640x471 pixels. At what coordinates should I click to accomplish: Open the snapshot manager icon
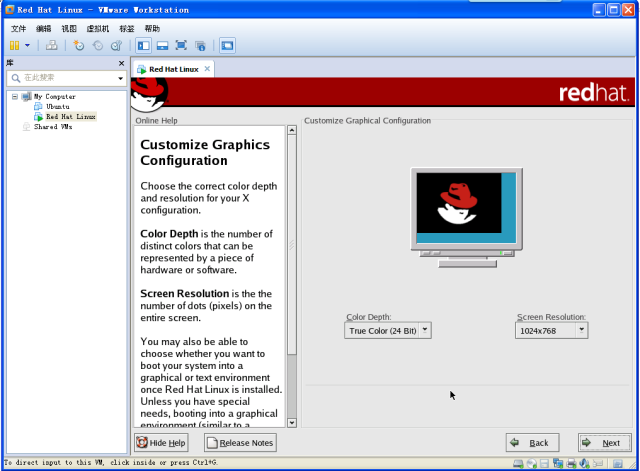coord(116,45)
